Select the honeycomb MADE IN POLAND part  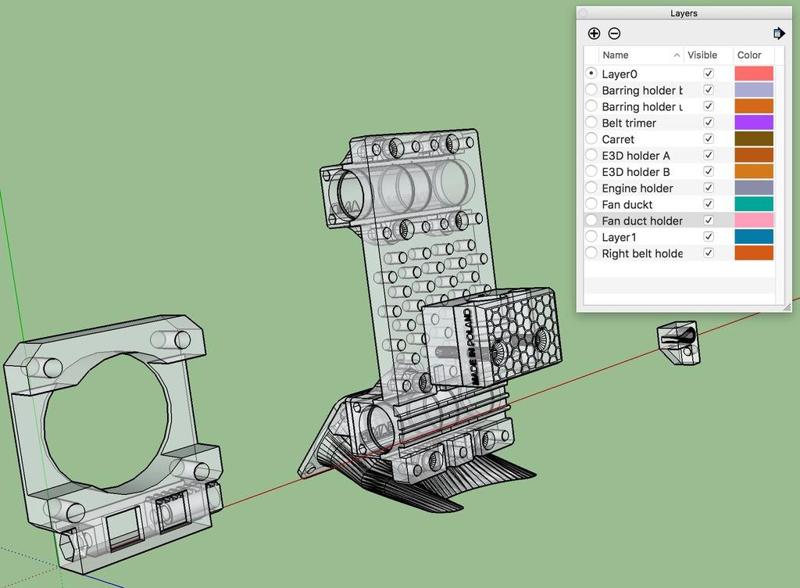click(492, 339)
